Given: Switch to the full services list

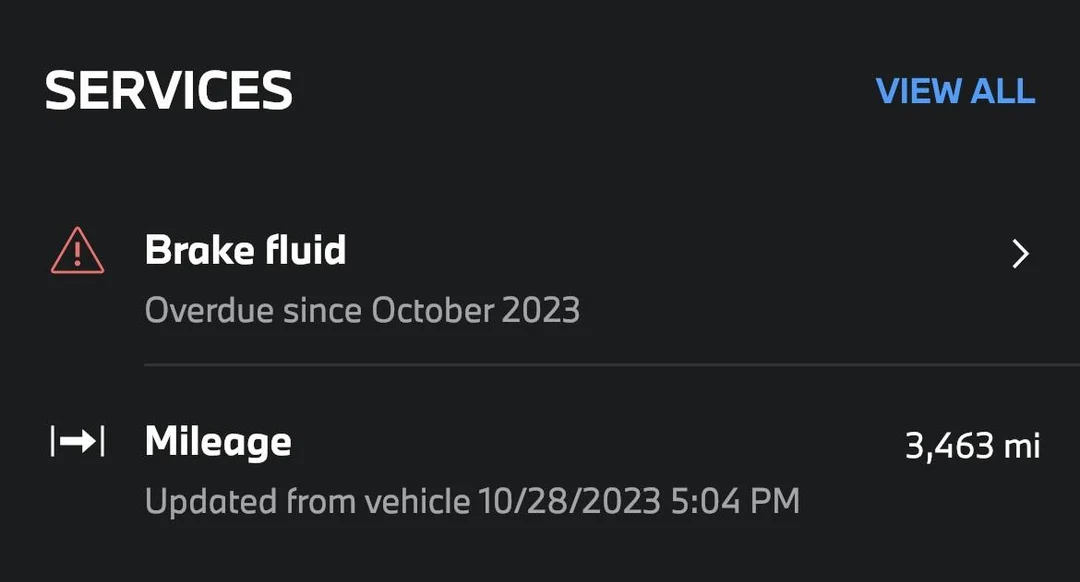Looking at the screenshot, I should pyautogui.click(x=955, y=92).
